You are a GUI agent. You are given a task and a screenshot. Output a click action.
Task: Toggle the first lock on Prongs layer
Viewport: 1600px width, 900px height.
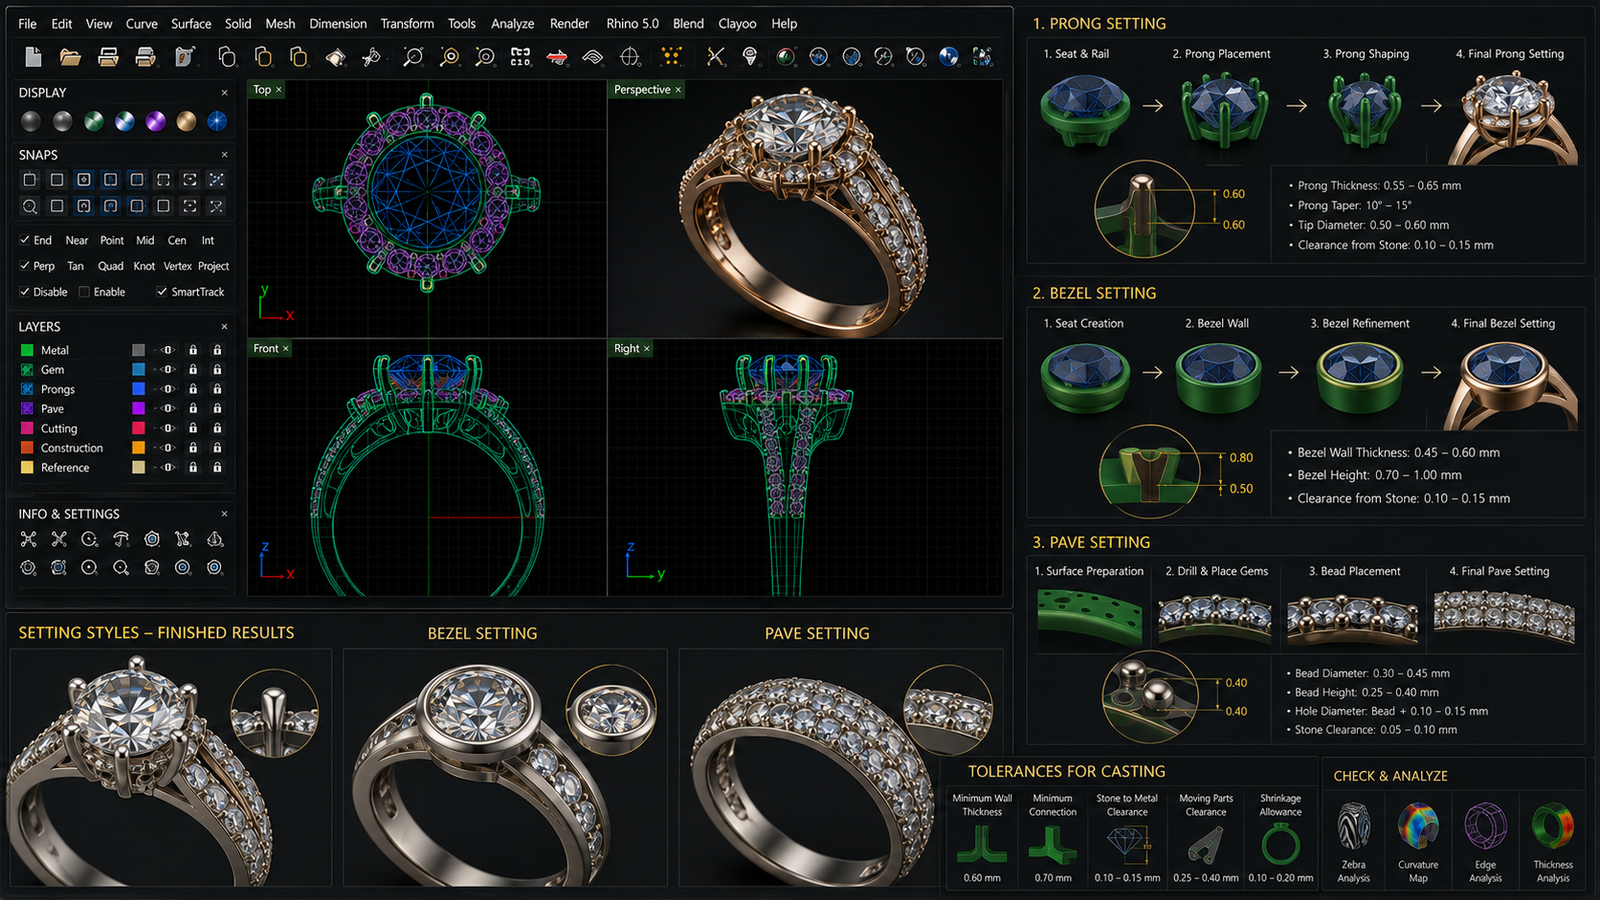pyautogui.click(x=193, y=389)
